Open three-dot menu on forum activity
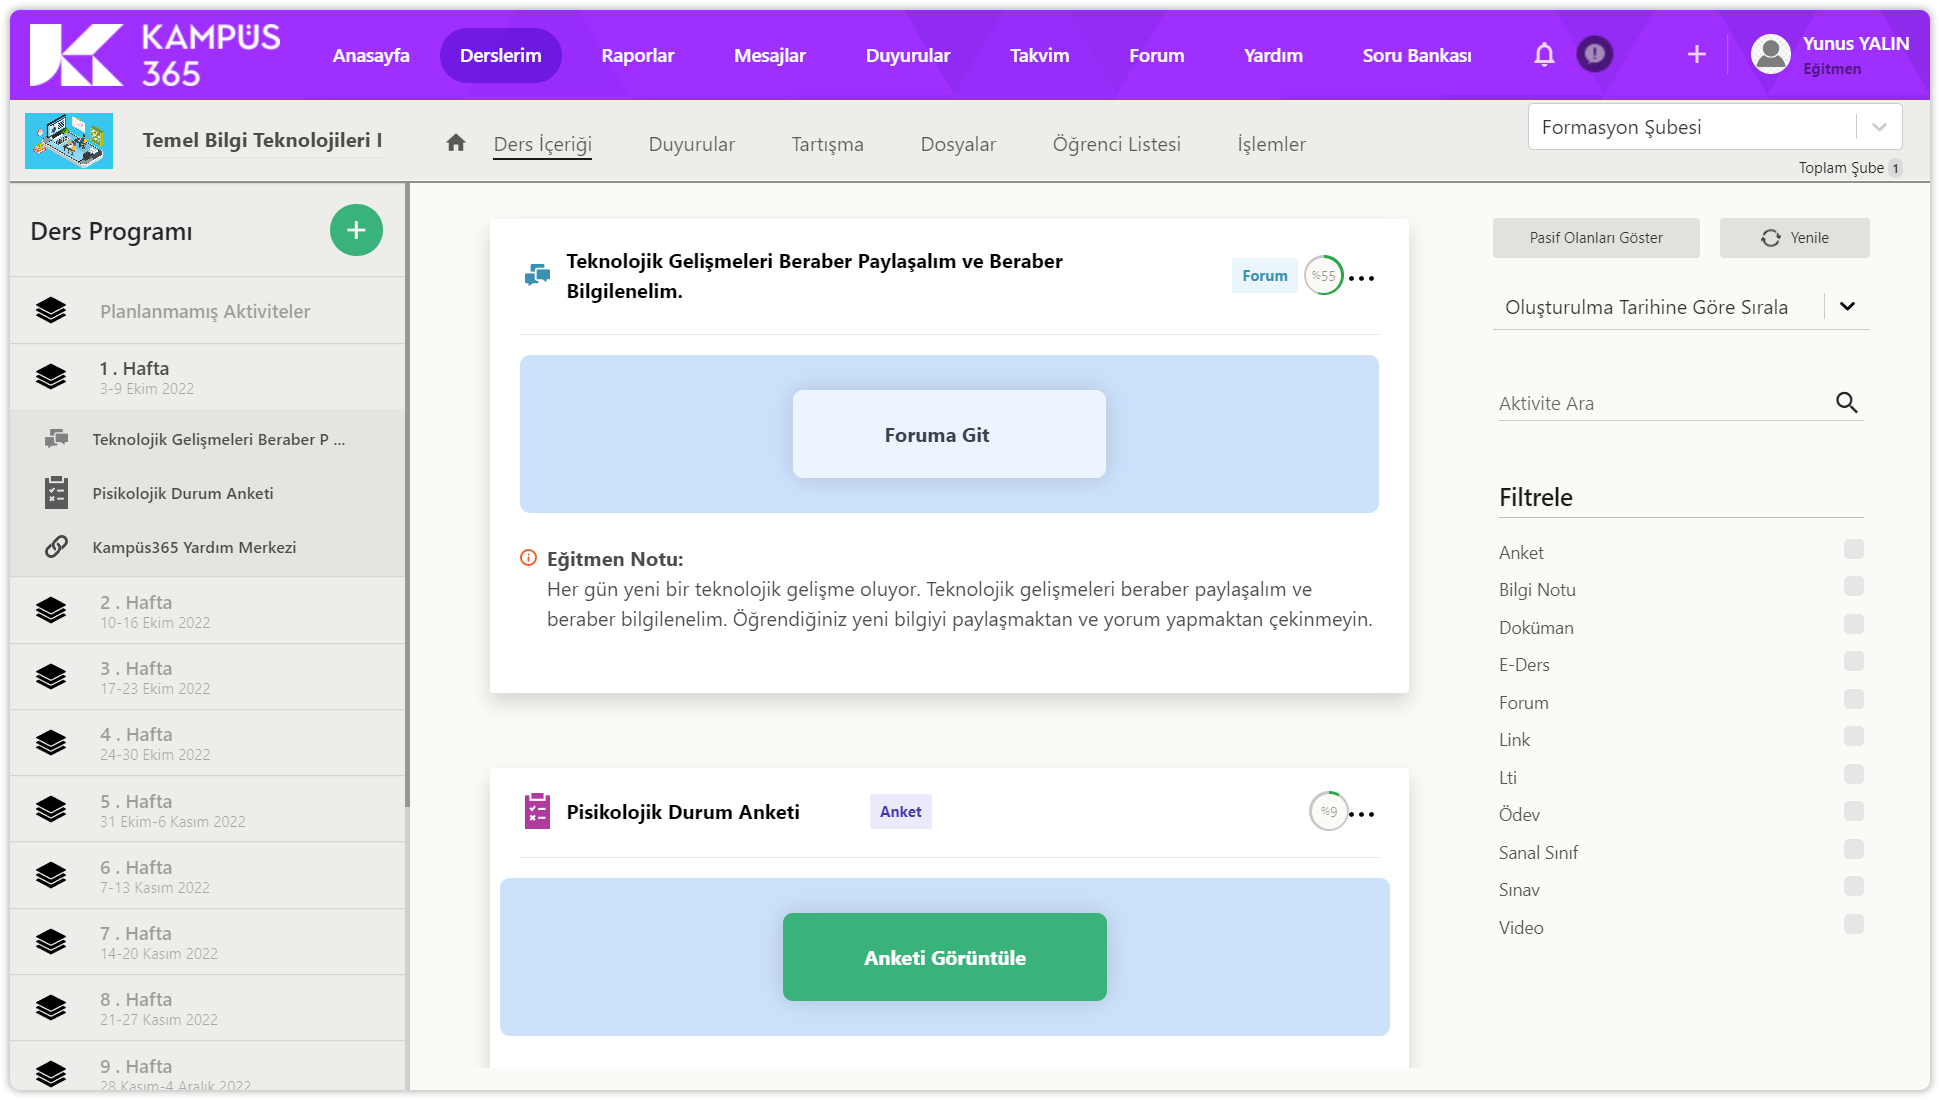 coord(1361,278)
